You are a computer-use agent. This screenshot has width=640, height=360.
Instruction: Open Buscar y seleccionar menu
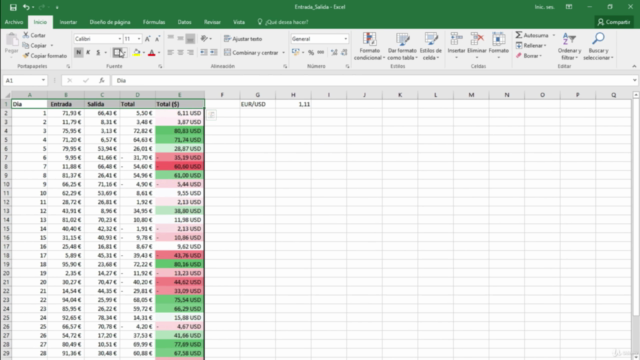(x=598, y=46)
